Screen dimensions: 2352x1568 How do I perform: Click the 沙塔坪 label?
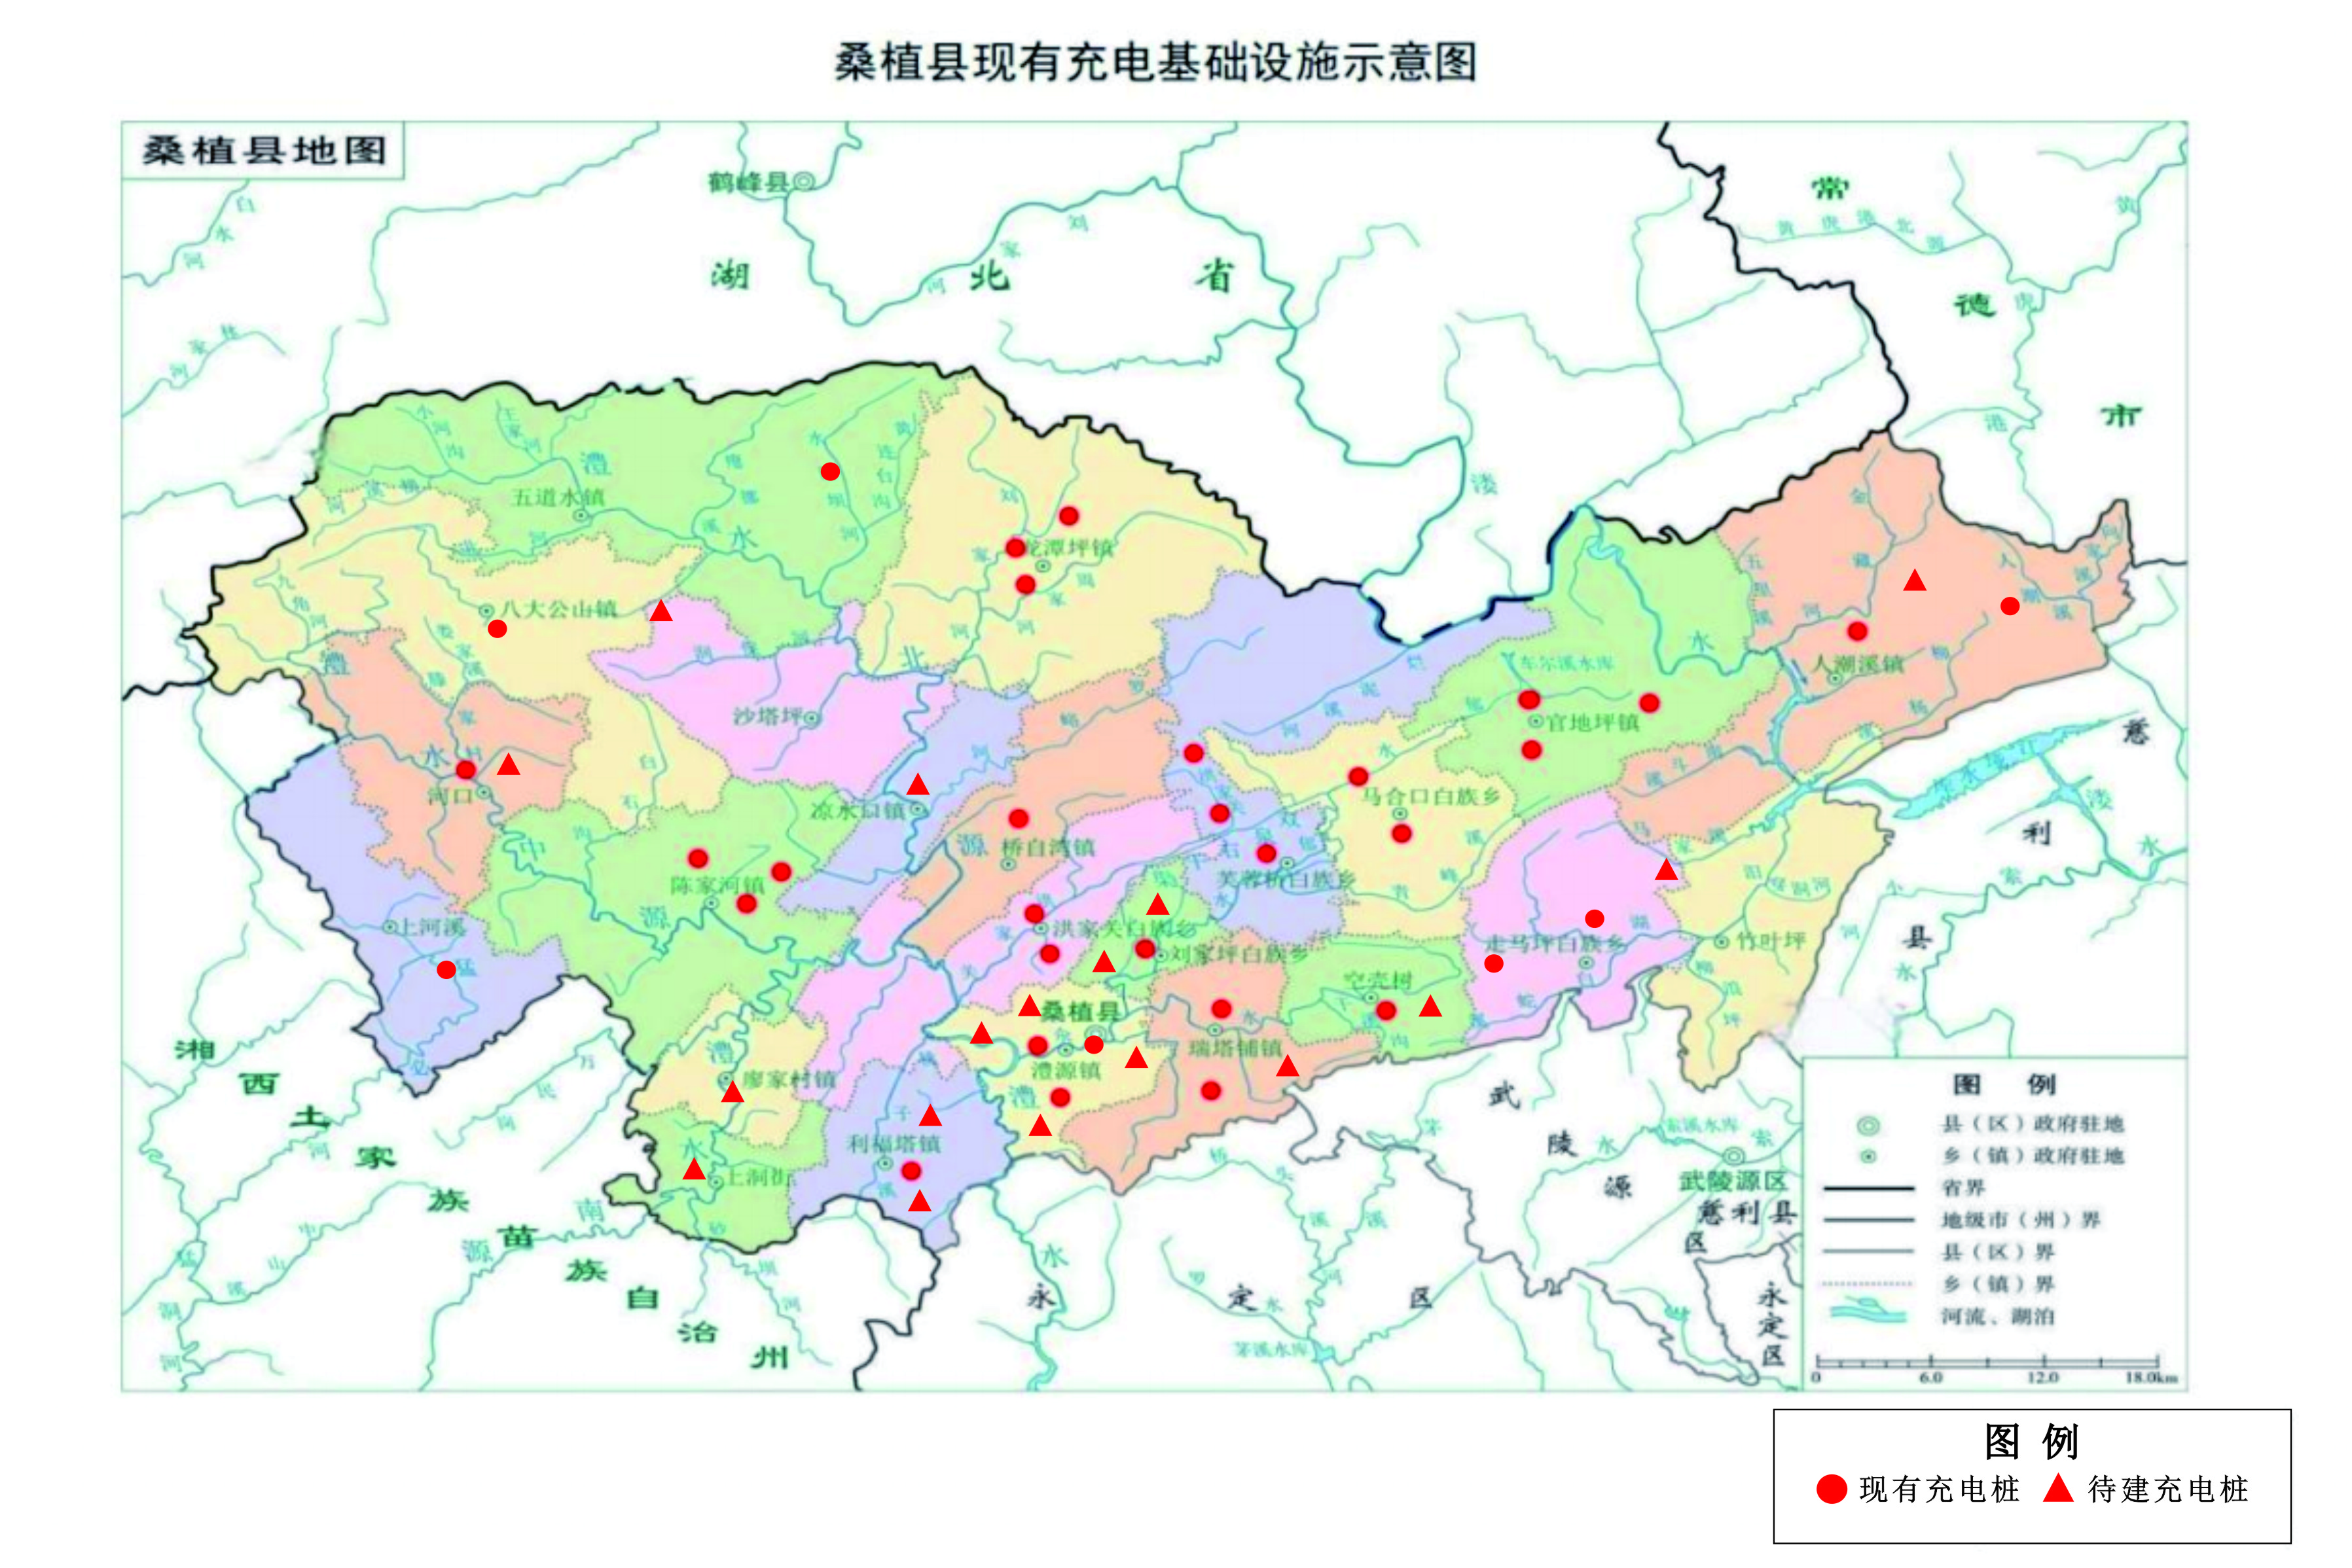tap(768, 717)
